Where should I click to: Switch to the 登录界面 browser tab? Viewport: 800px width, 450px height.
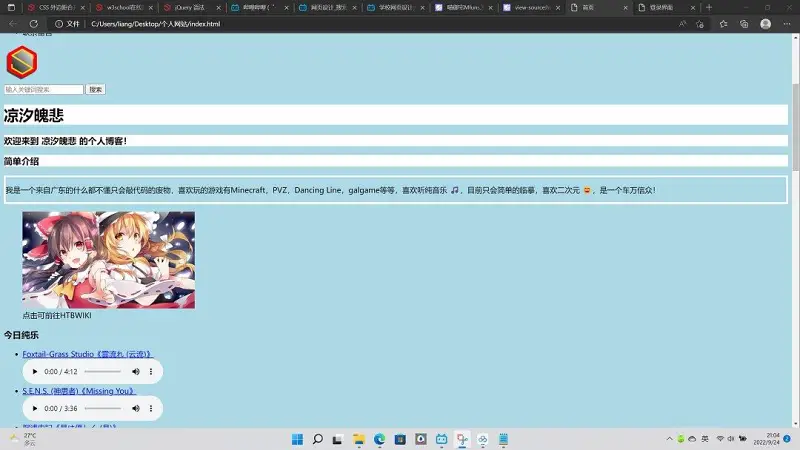[667, 8]
